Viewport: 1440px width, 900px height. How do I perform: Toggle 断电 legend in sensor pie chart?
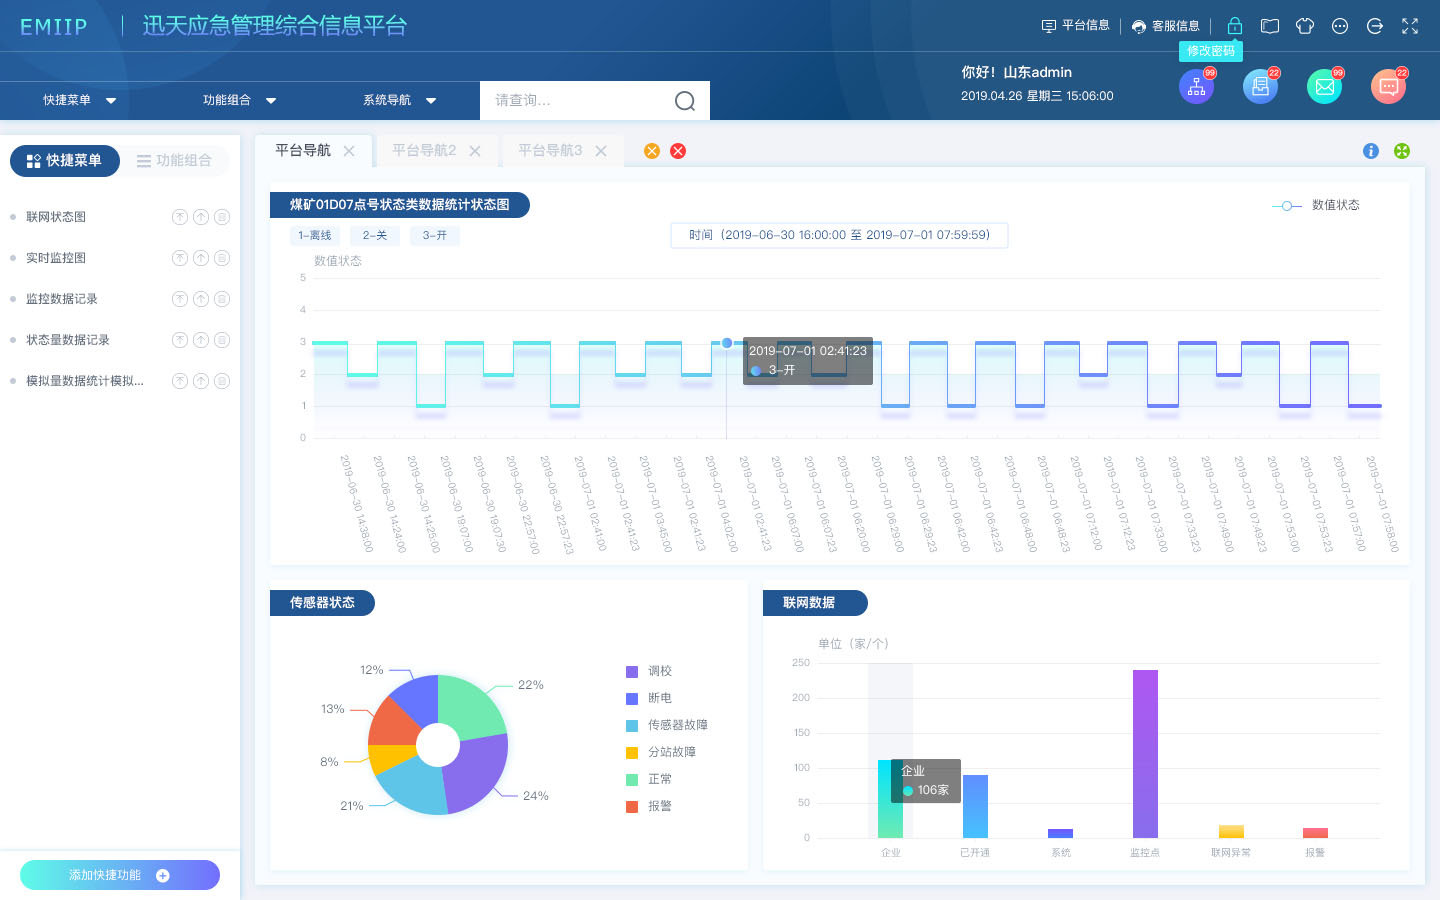point(649,698)
